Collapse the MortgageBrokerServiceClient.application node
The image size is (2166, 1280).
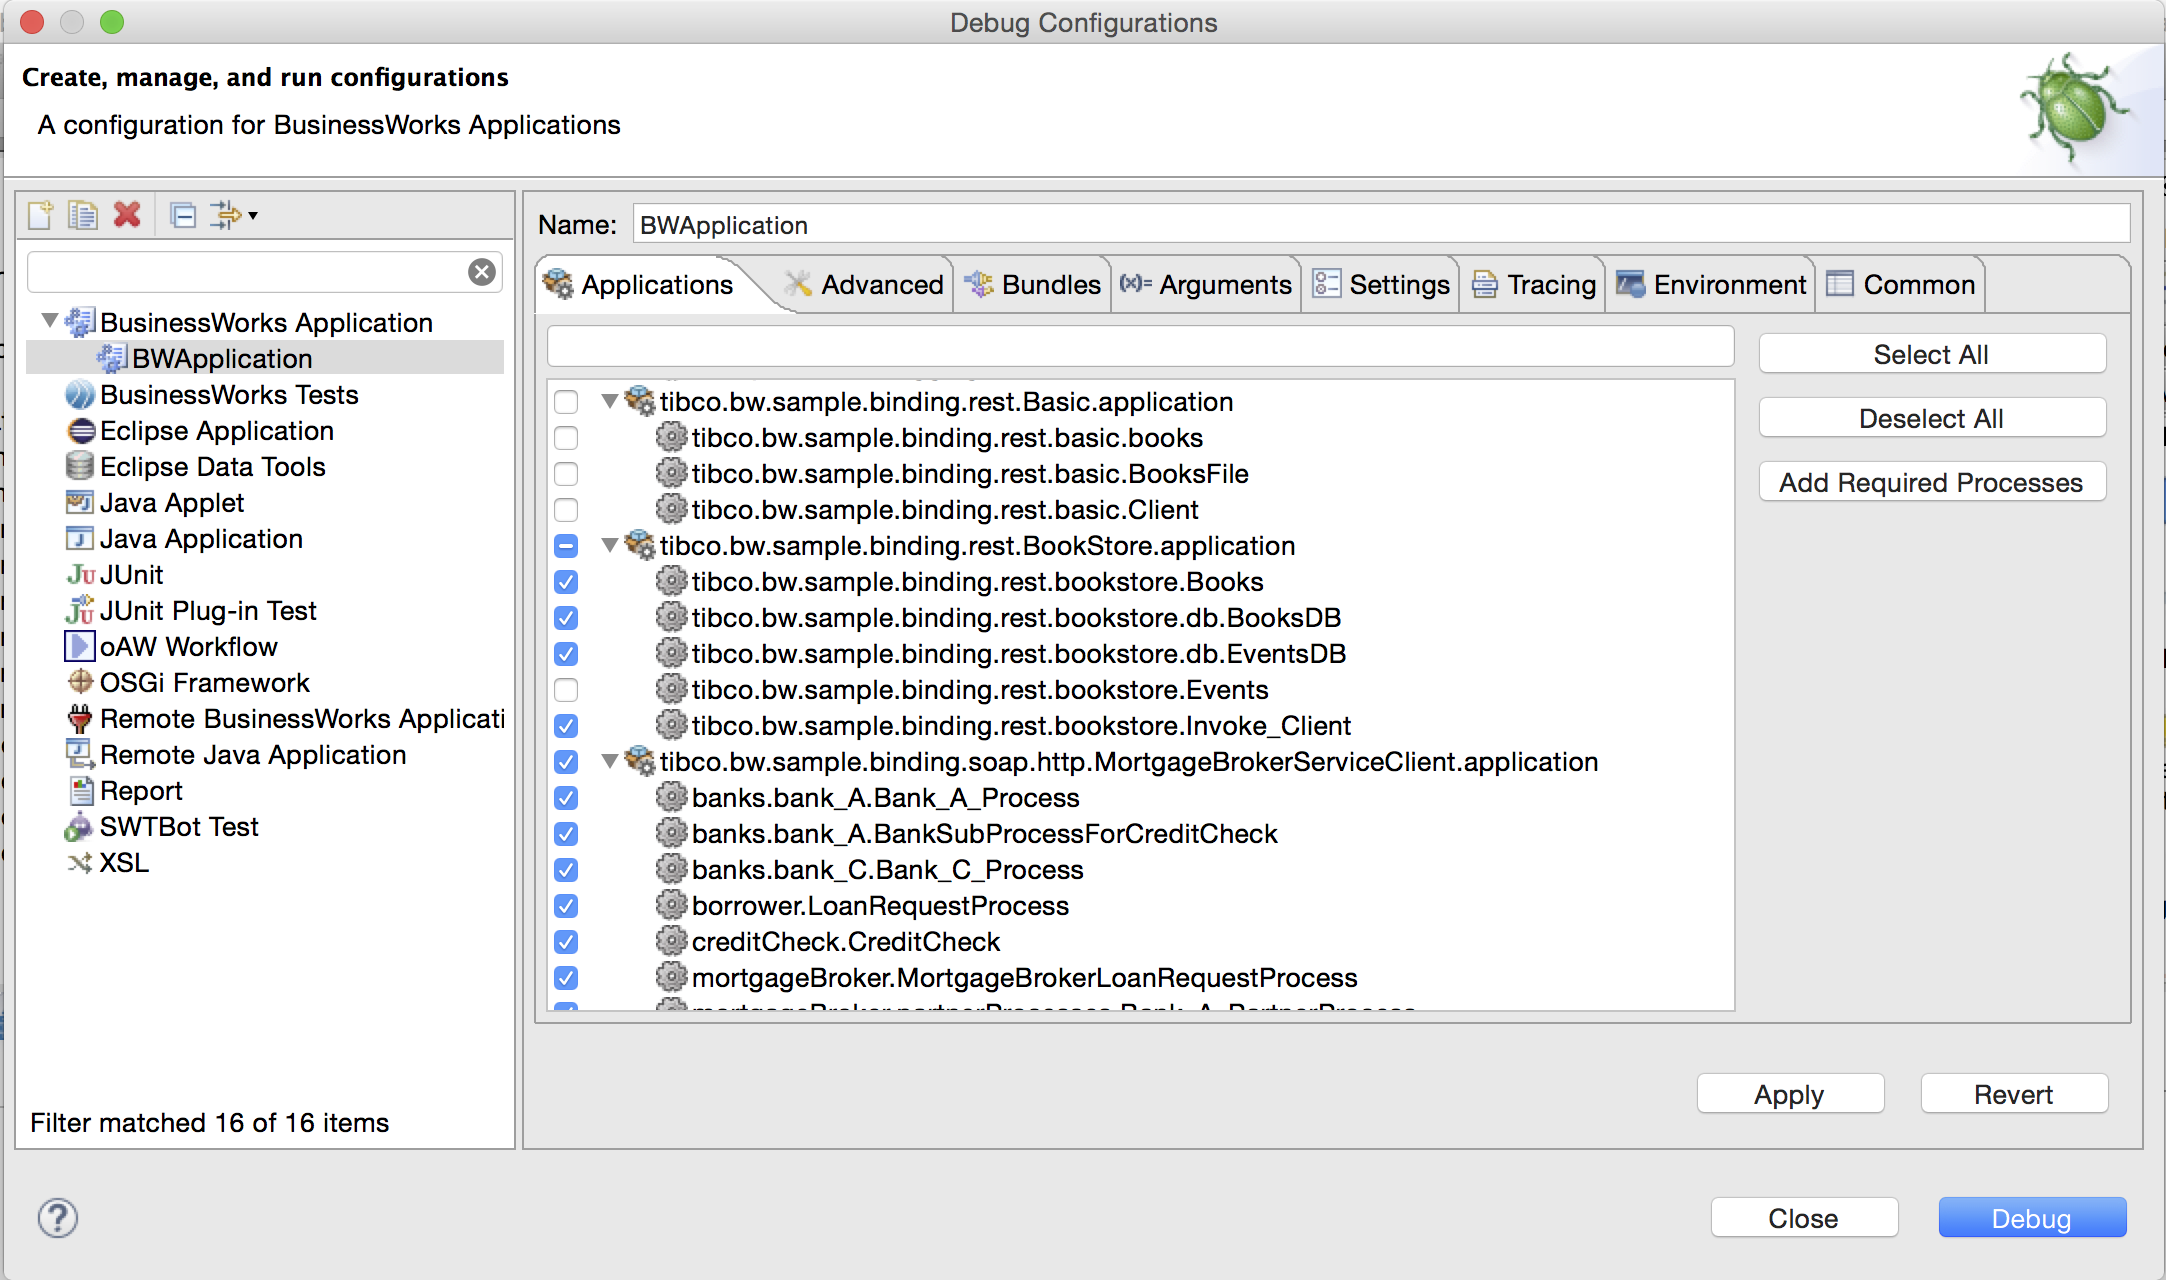tap(609, 761)
